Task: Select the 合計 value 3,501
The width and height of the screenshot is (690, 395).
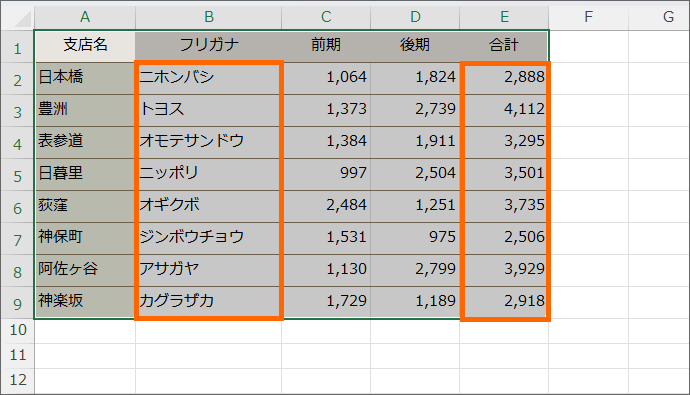Action: coord(504,175)
